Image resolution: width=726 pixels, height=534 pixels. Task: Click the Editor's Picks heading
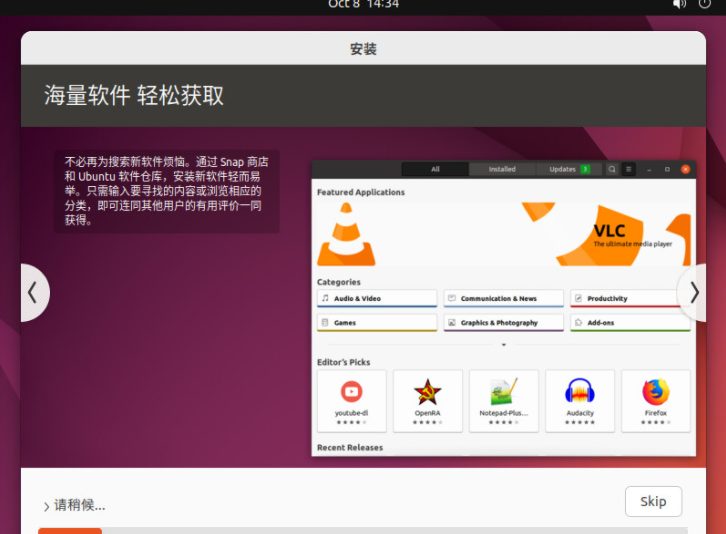pos(344,362)
